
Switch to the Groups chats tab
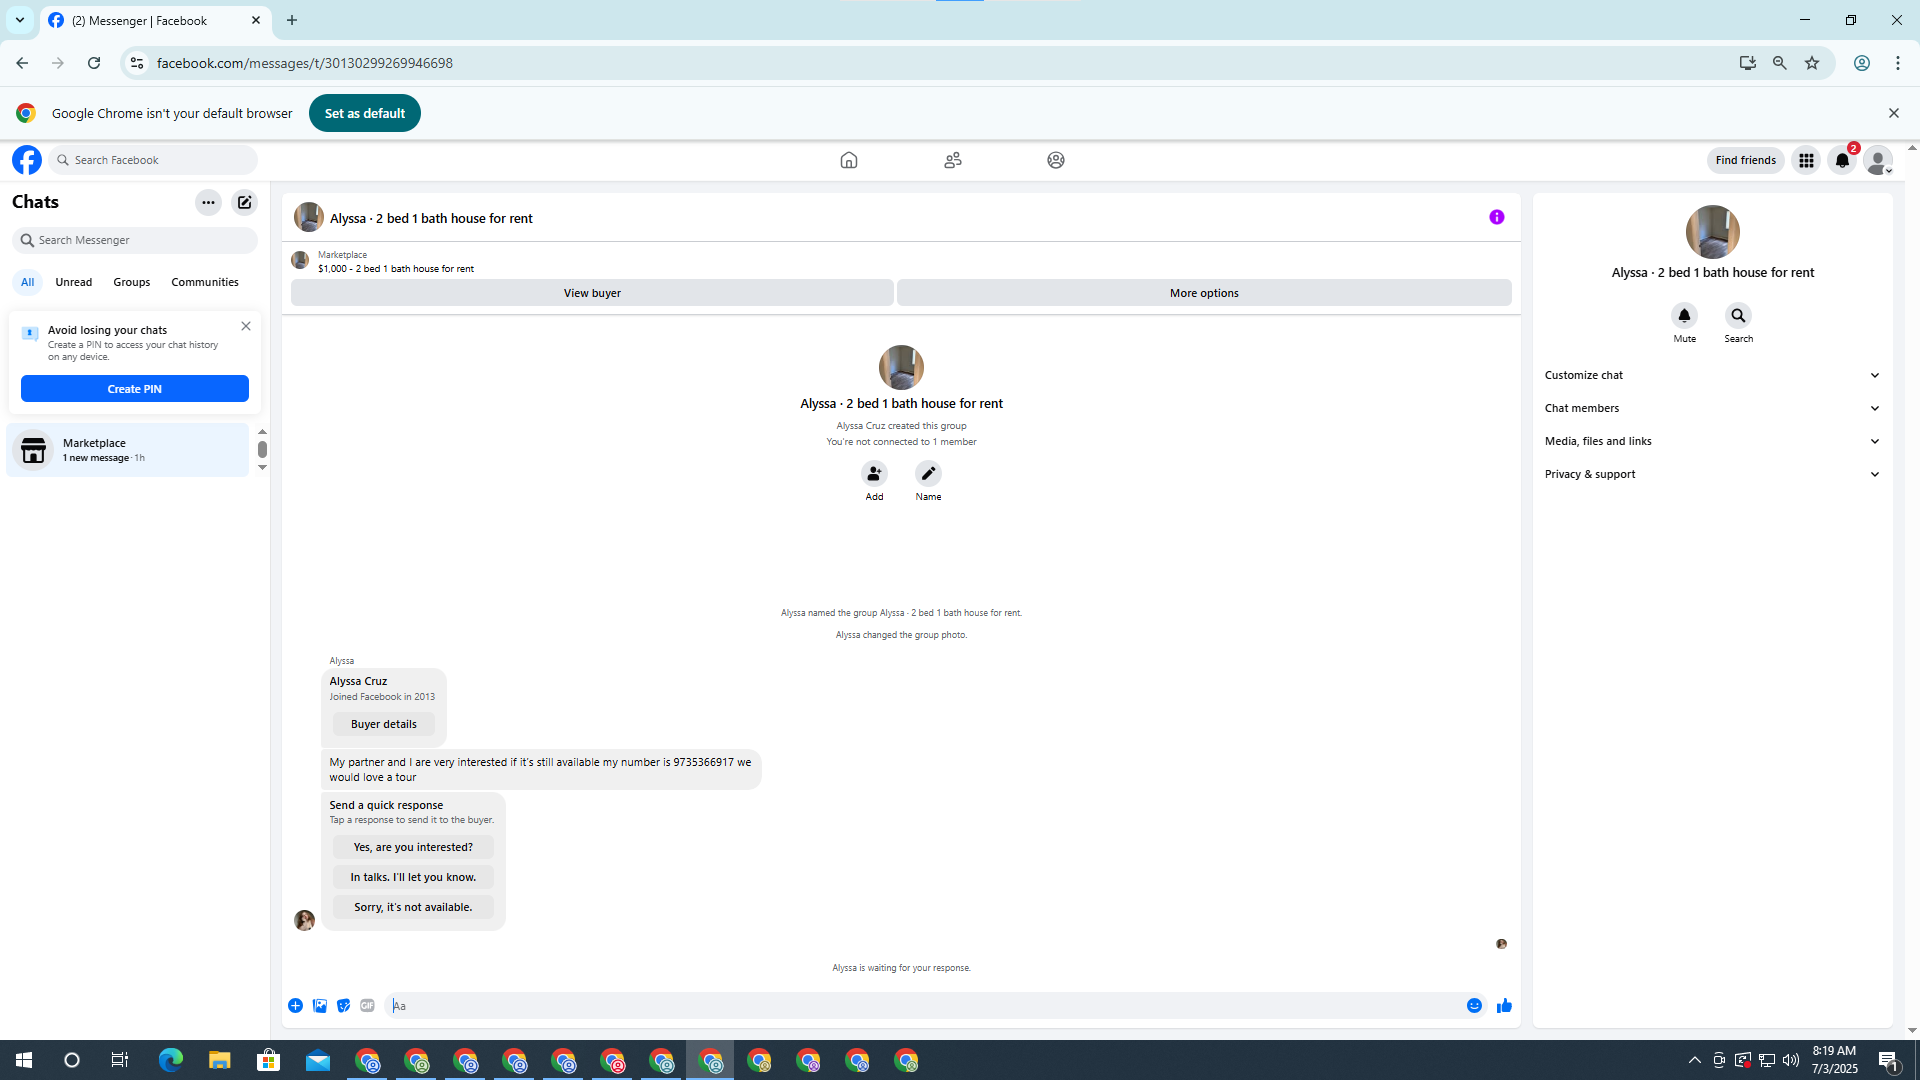(x=131, y=282)
